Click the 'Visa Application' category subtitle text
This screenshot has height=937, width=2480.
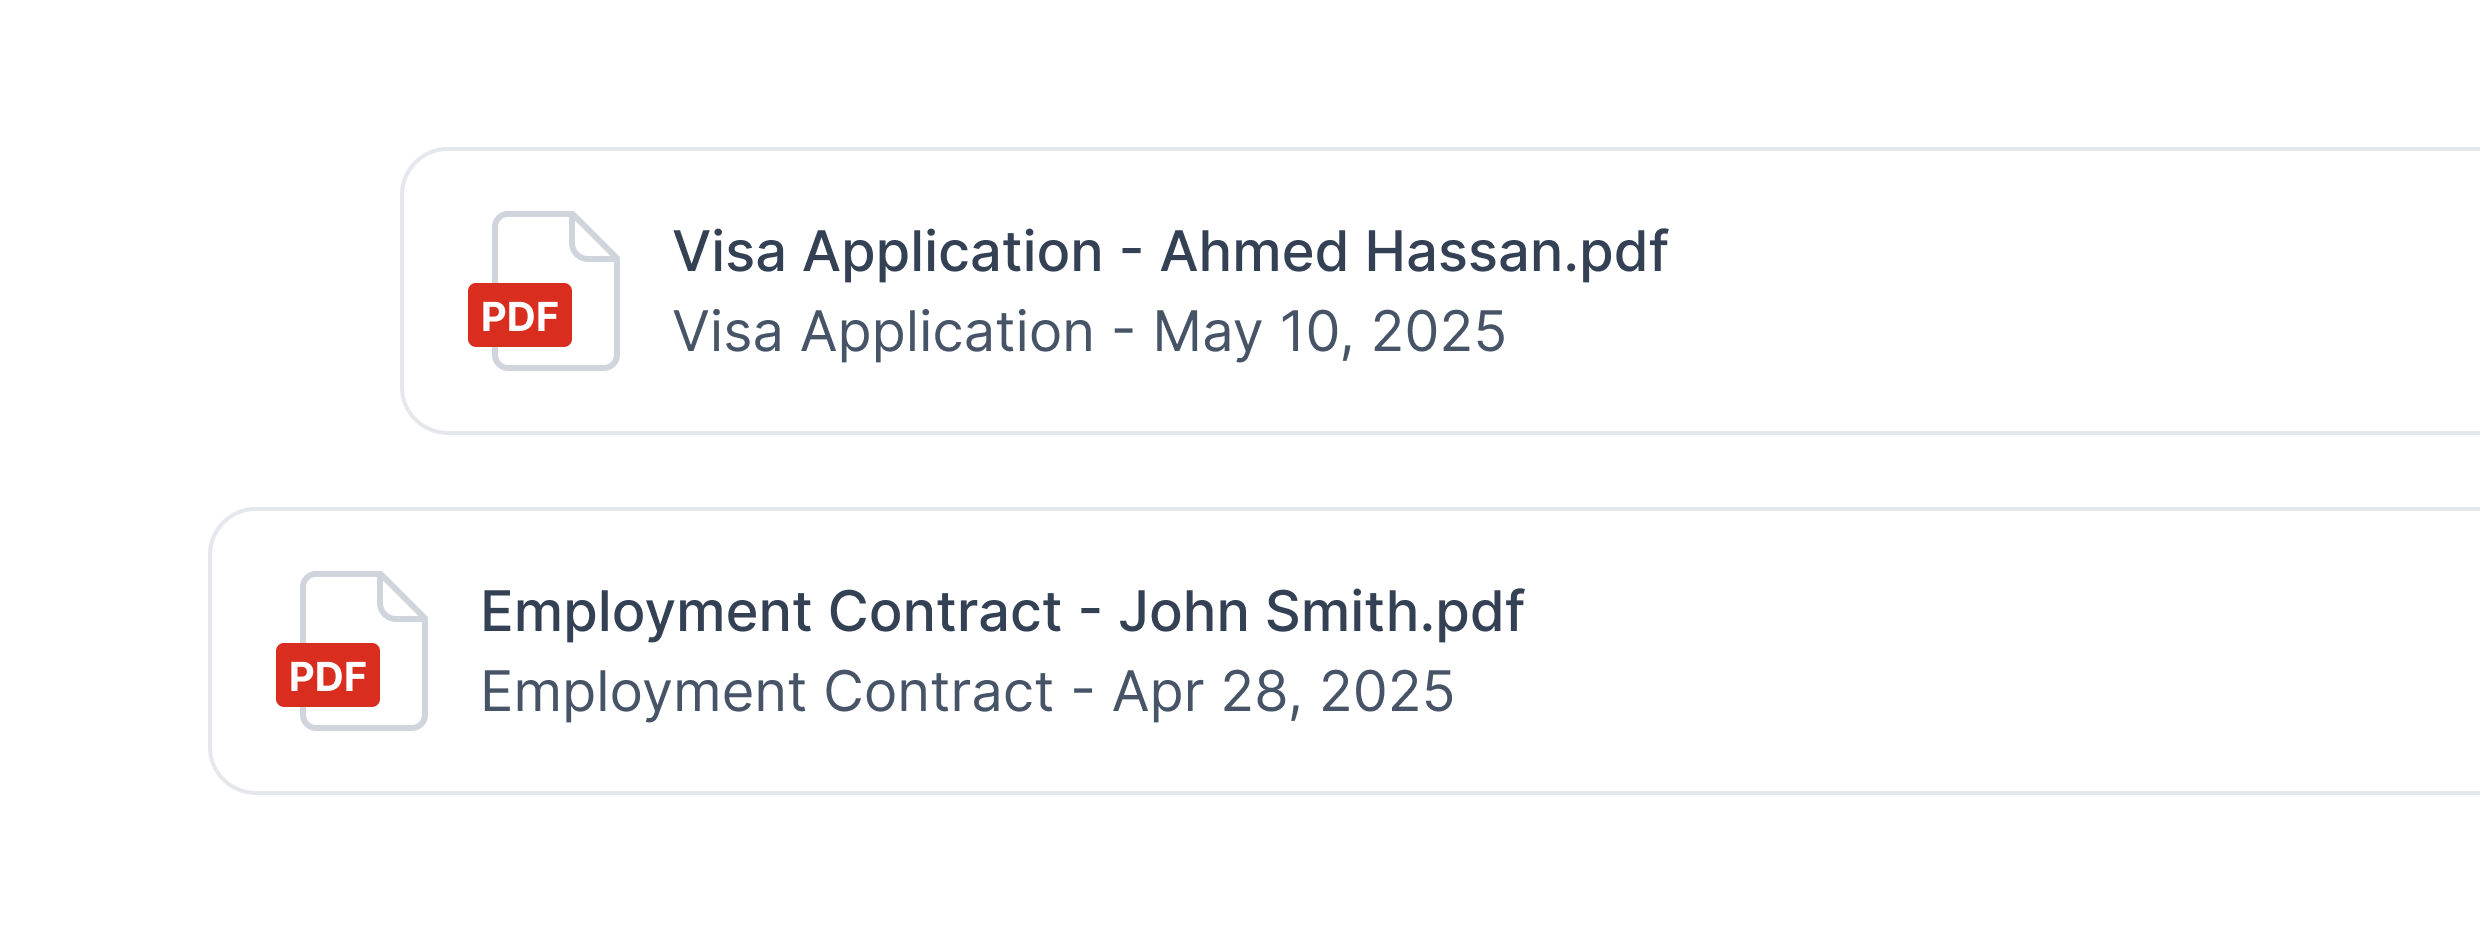pos(883,332)
